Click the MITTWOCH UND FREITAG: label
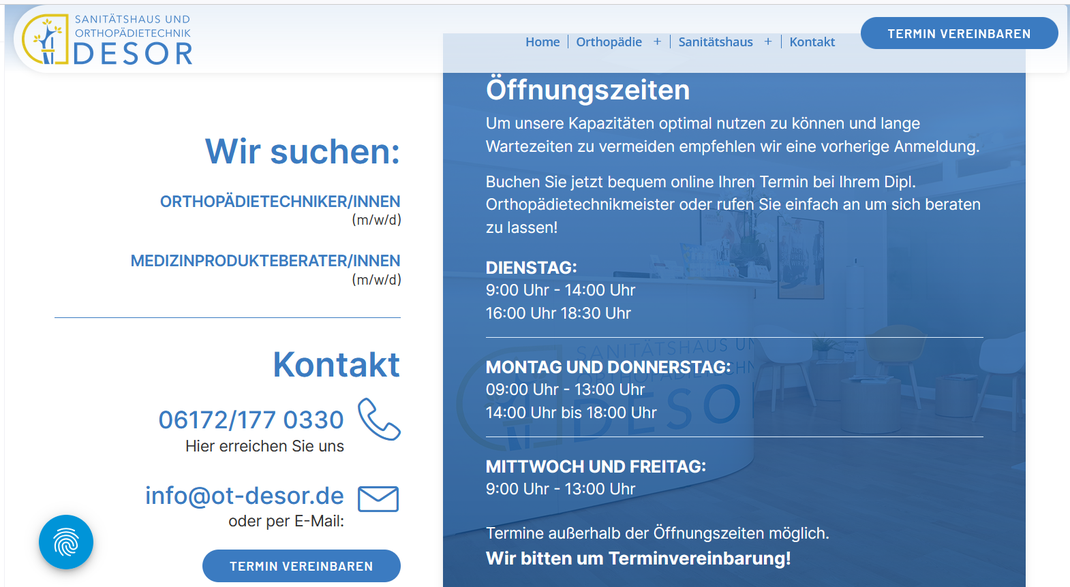 pyautogui.click(x=596, y=467)
